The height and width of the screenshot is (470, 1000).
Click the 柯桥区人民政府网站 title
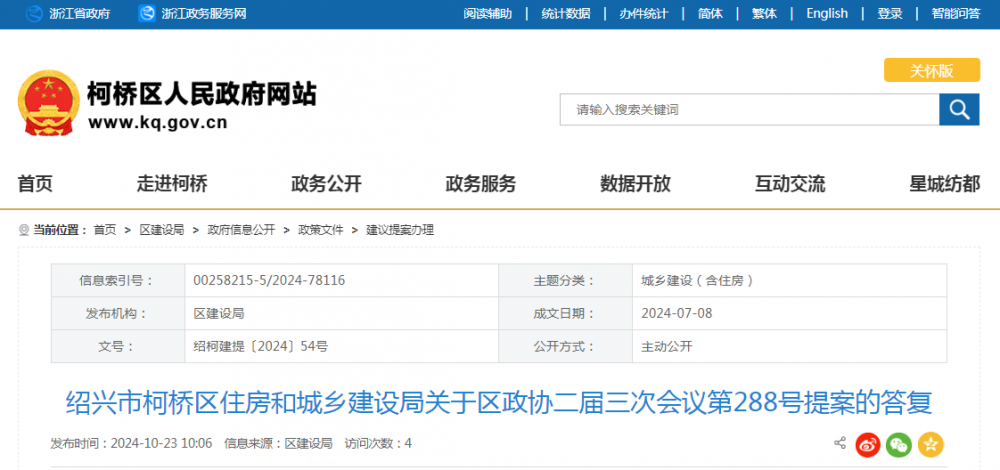pos(202,94)
